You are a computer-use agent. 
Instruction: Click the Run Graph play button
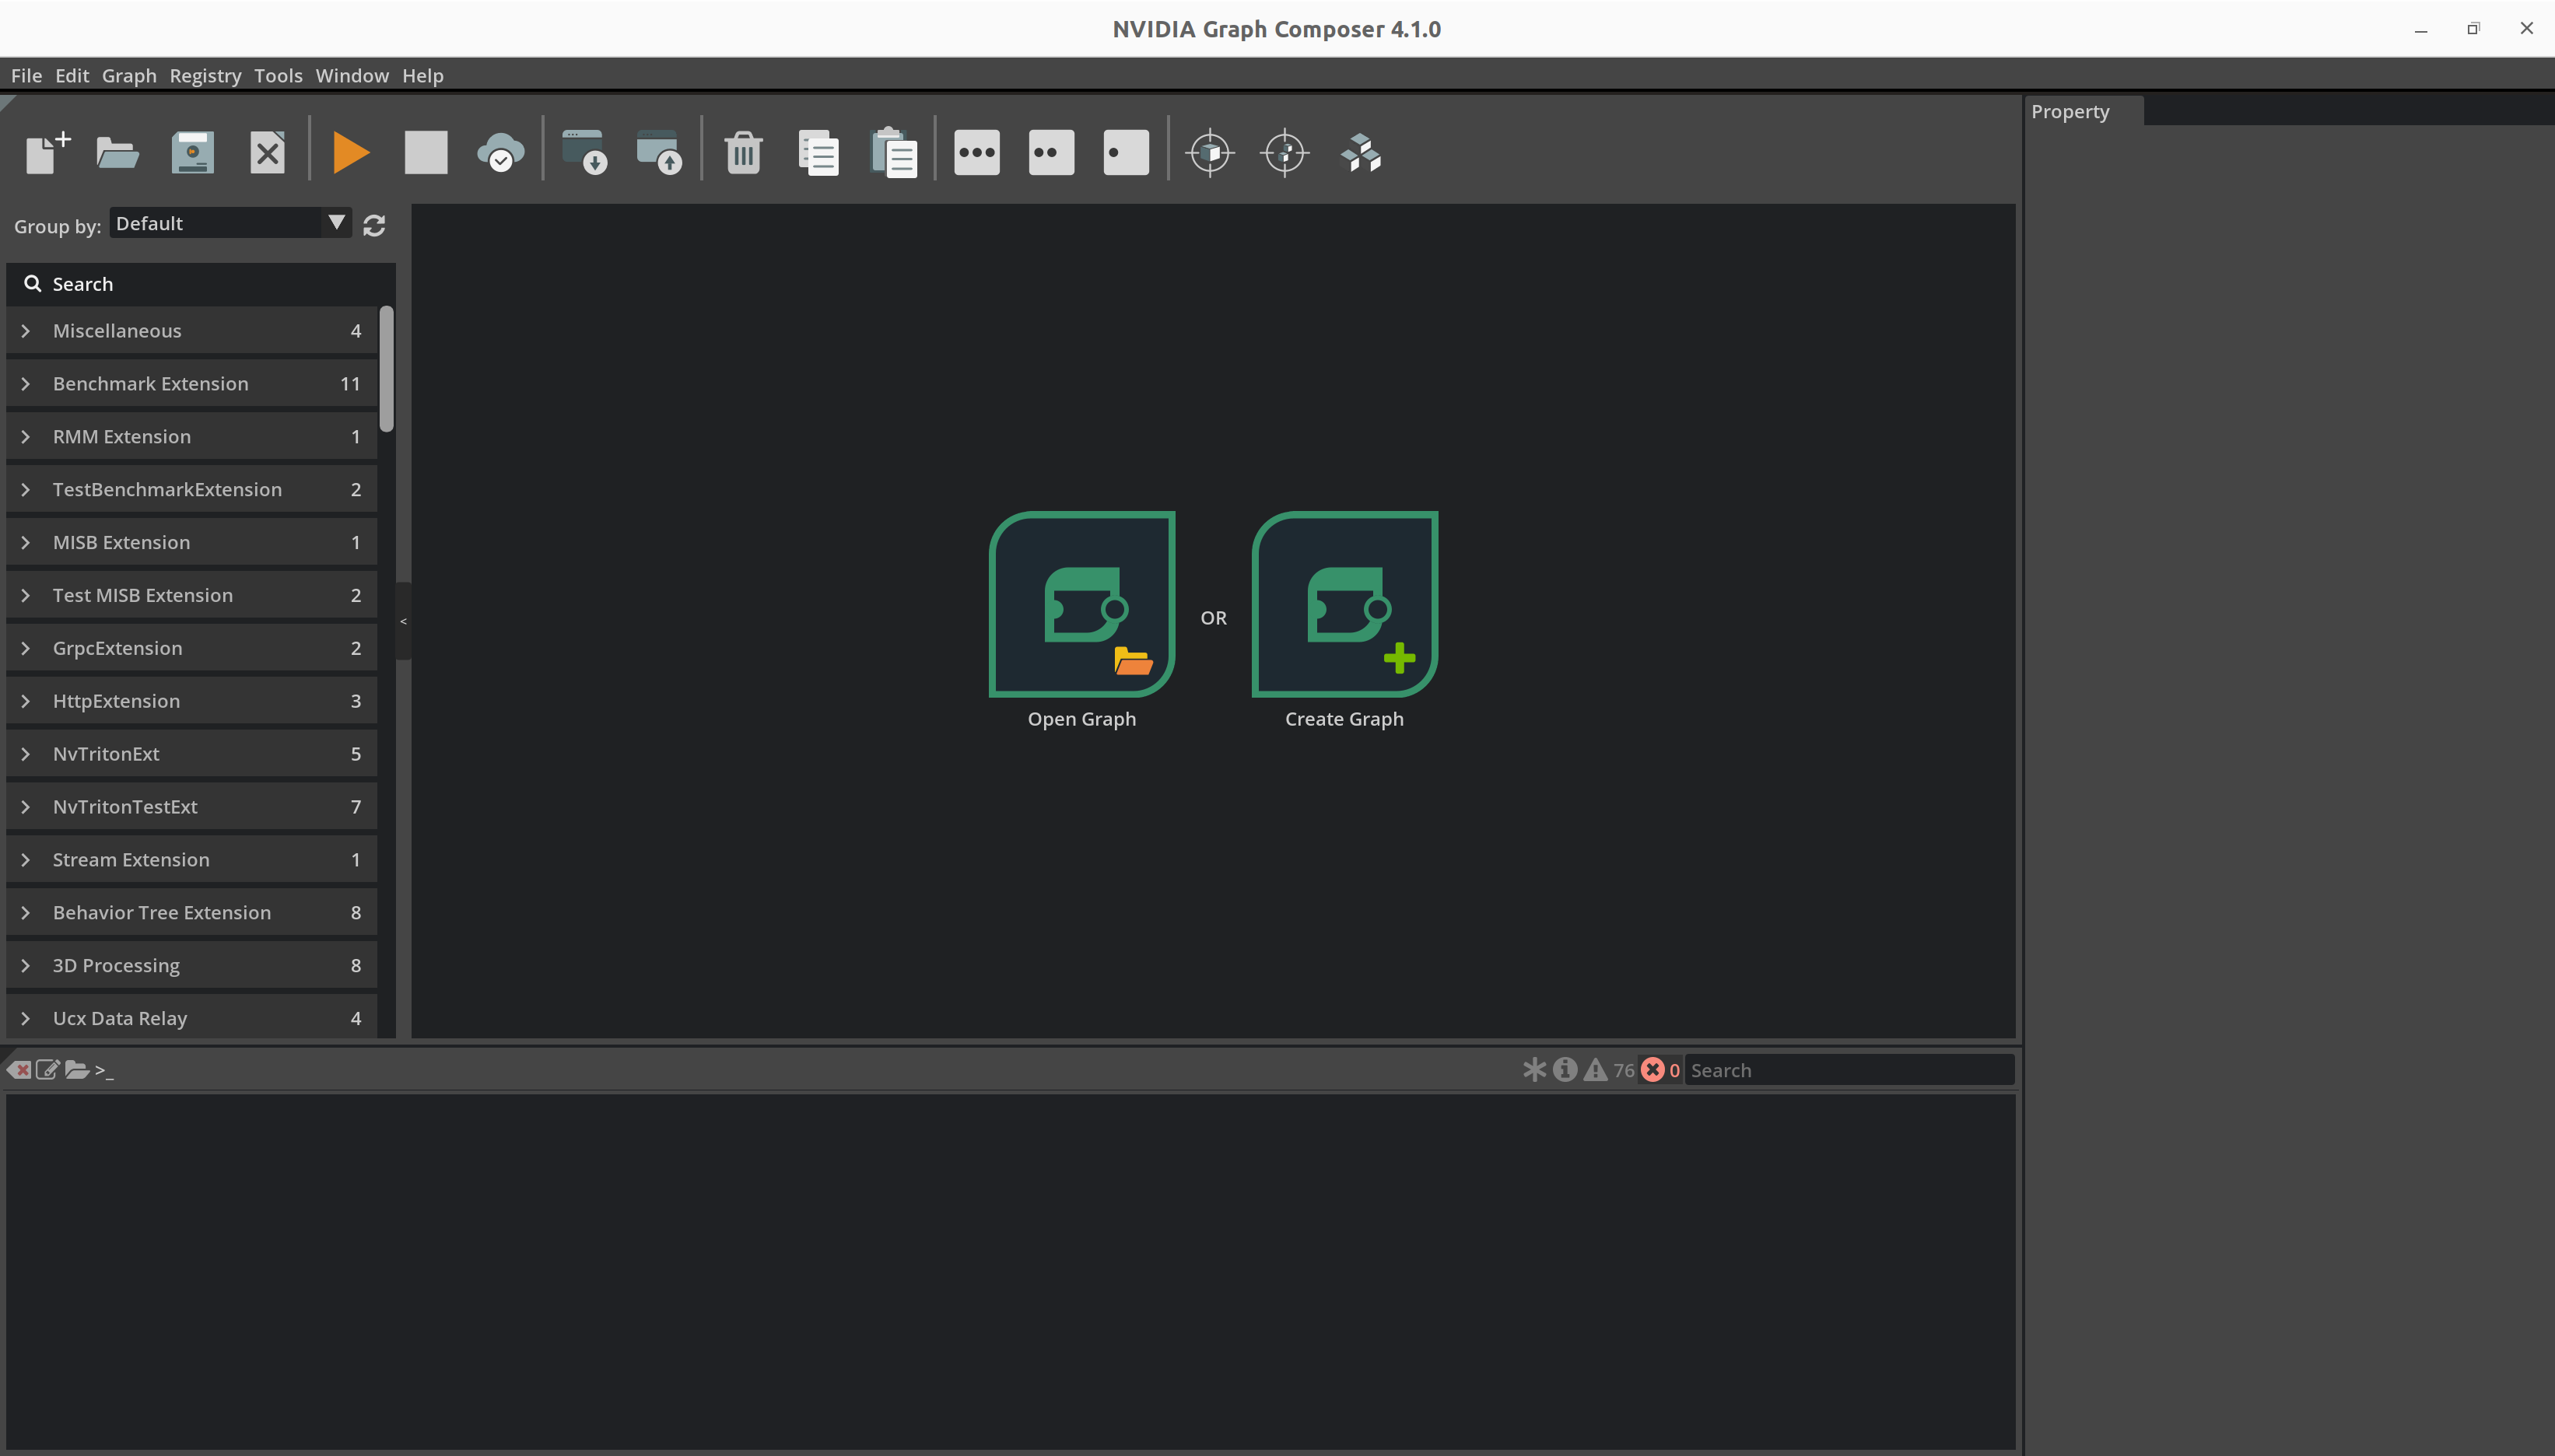[x=349, y=152]
